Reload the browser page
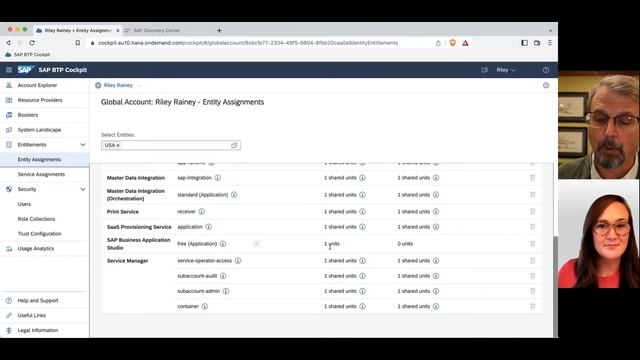 point(32,42)
